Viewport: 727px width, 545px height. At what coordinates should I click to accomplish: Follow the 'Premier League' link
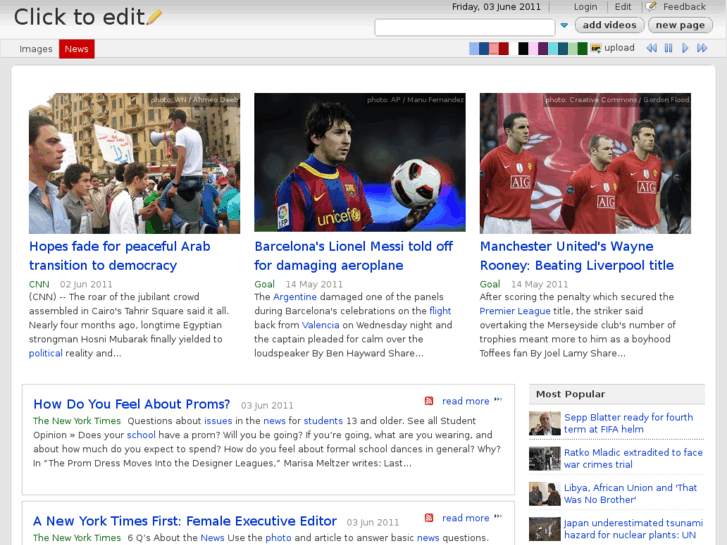point(515,311)
